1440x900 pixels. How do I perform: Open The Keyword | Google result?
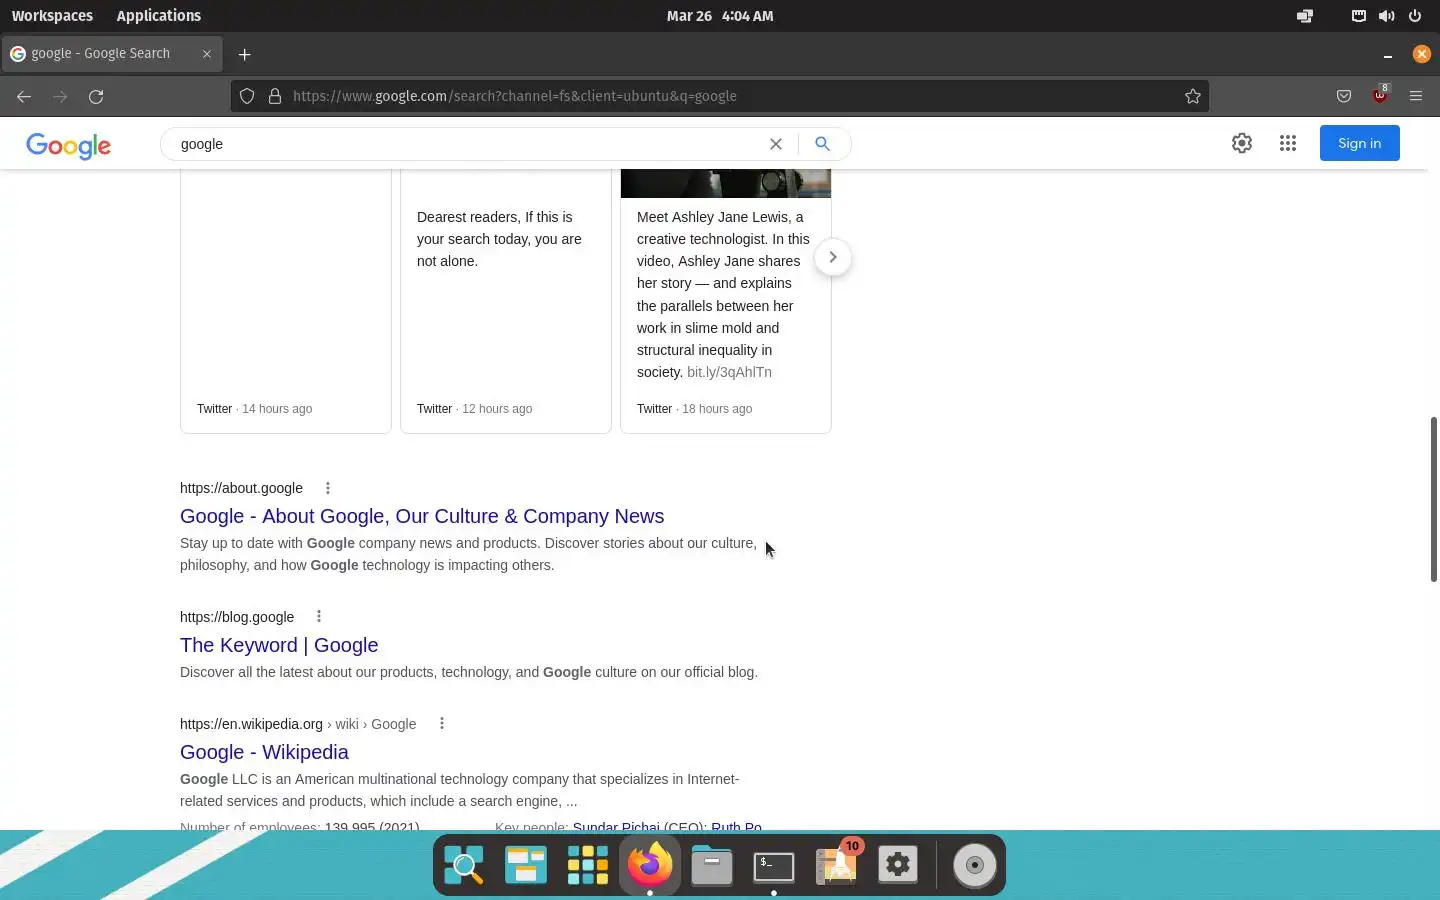279,645
